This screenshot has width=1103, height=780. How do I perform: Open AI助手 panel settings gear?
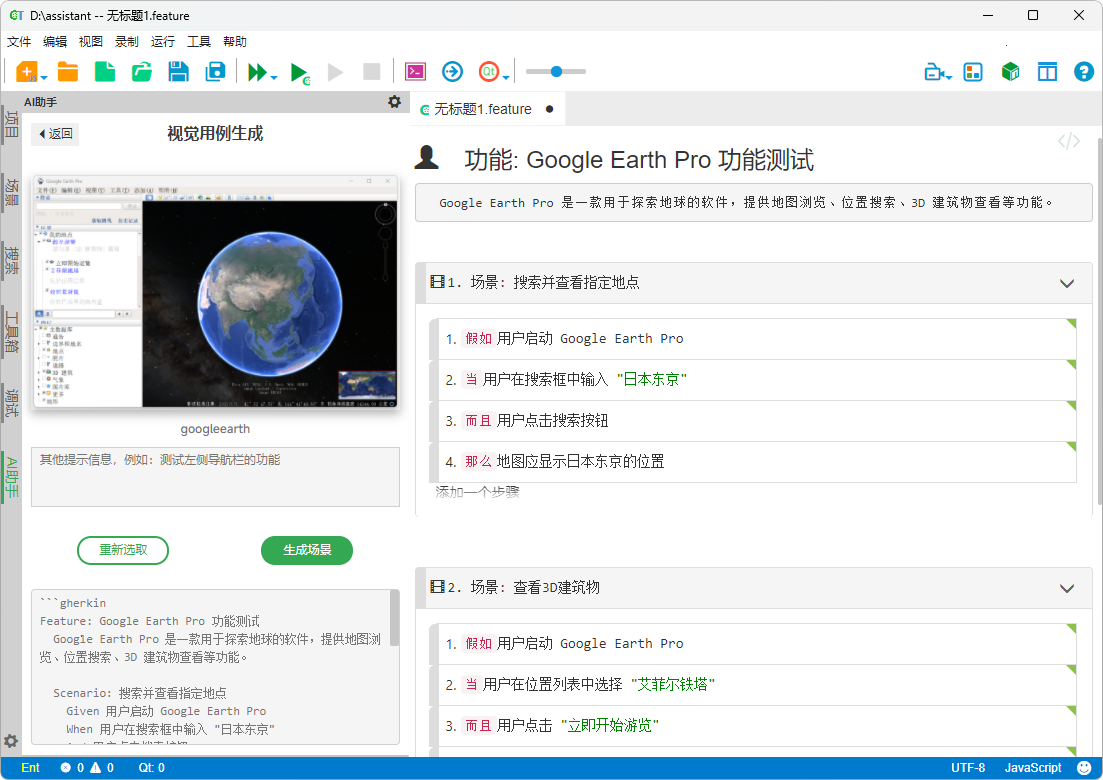(395, 102)
